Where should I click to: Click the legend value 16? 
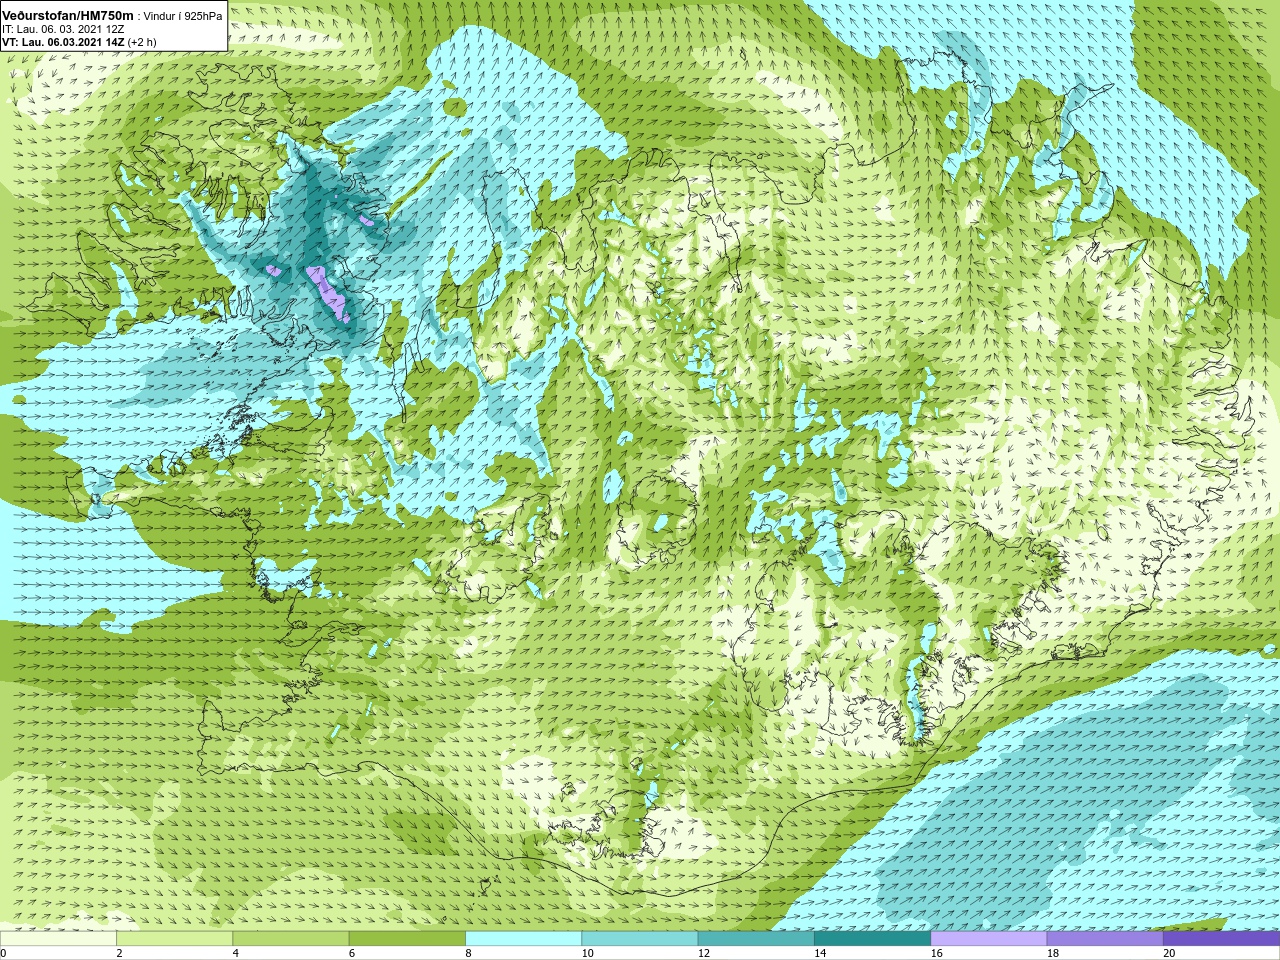[x=937, y=953]
